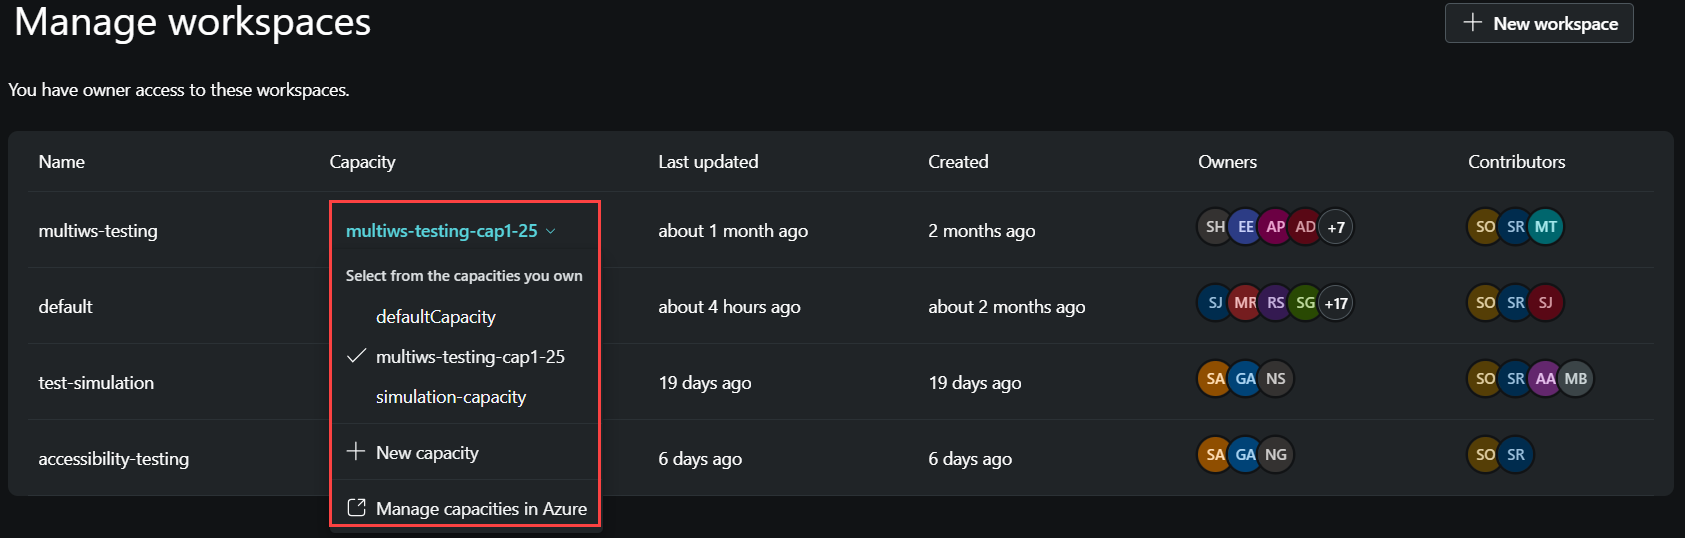This screenshot has height=538, width=1685.
Task: Click the Contributors column header
Action: click(1516, 162)
